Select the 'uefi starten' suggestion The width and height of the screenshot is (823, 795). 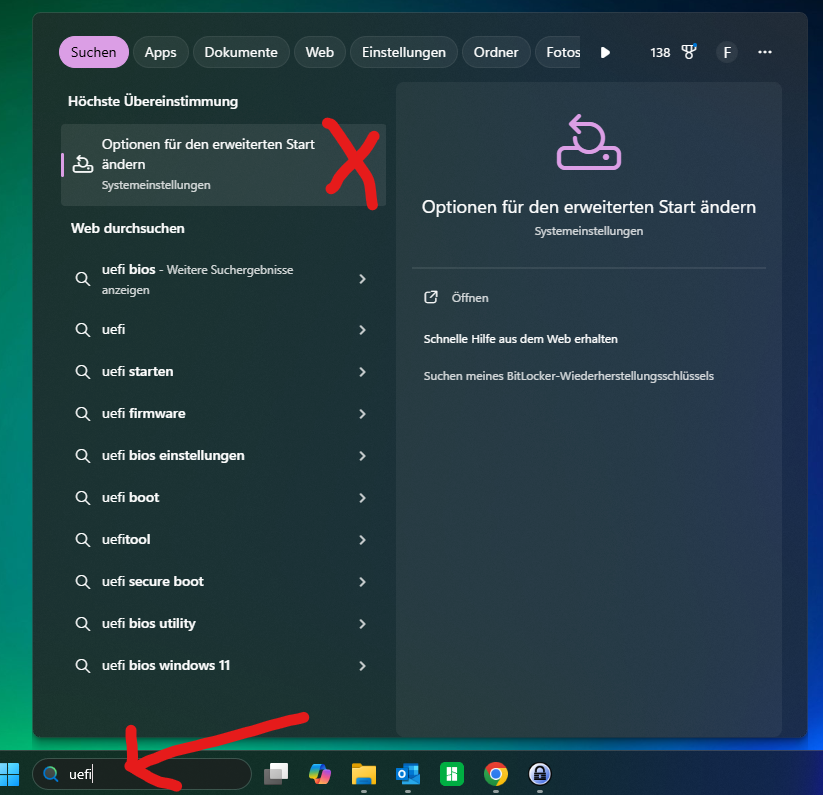[224, 372]
